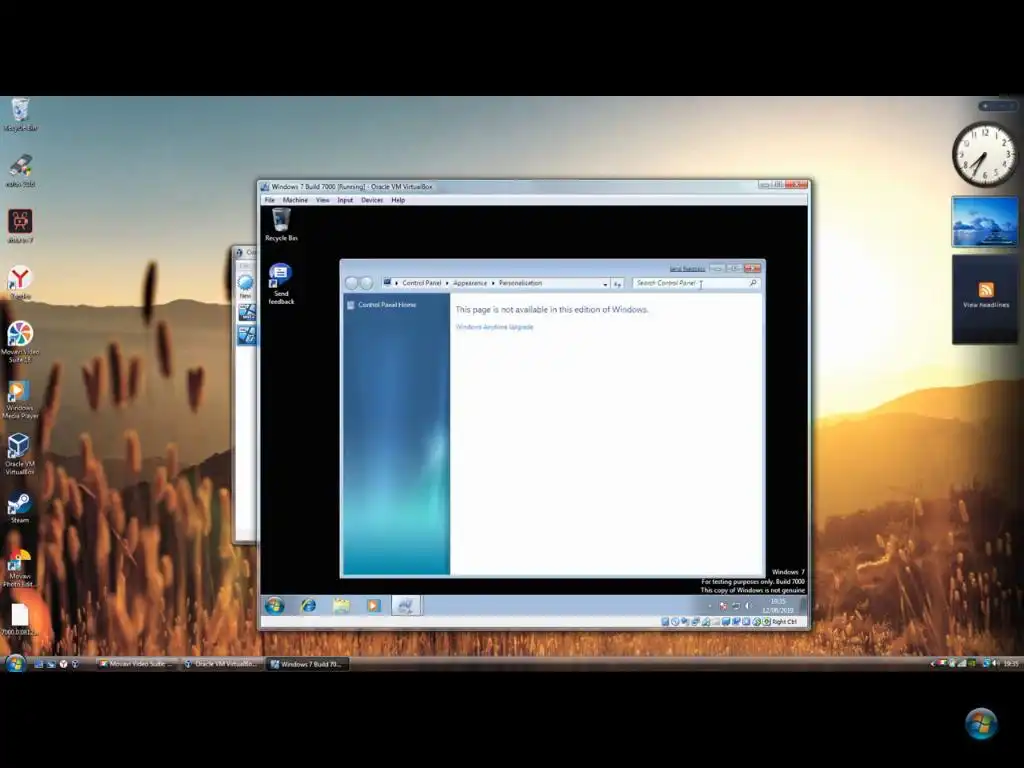This screenshot has height=768, width=1024.
Task: Select host Recycle Bin desktop icon
Action: pos(20,115)
